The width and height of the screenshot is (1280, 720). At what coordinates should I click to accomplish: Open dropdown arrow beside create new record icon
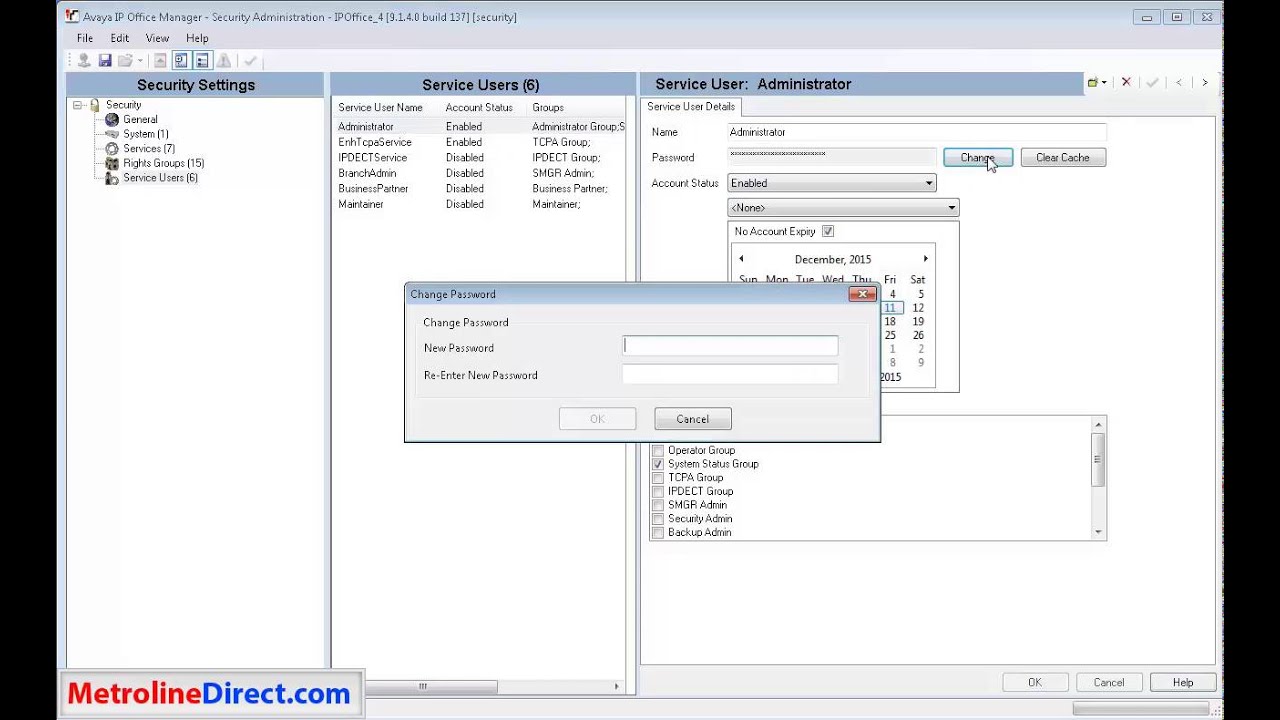pos(1104,83)
